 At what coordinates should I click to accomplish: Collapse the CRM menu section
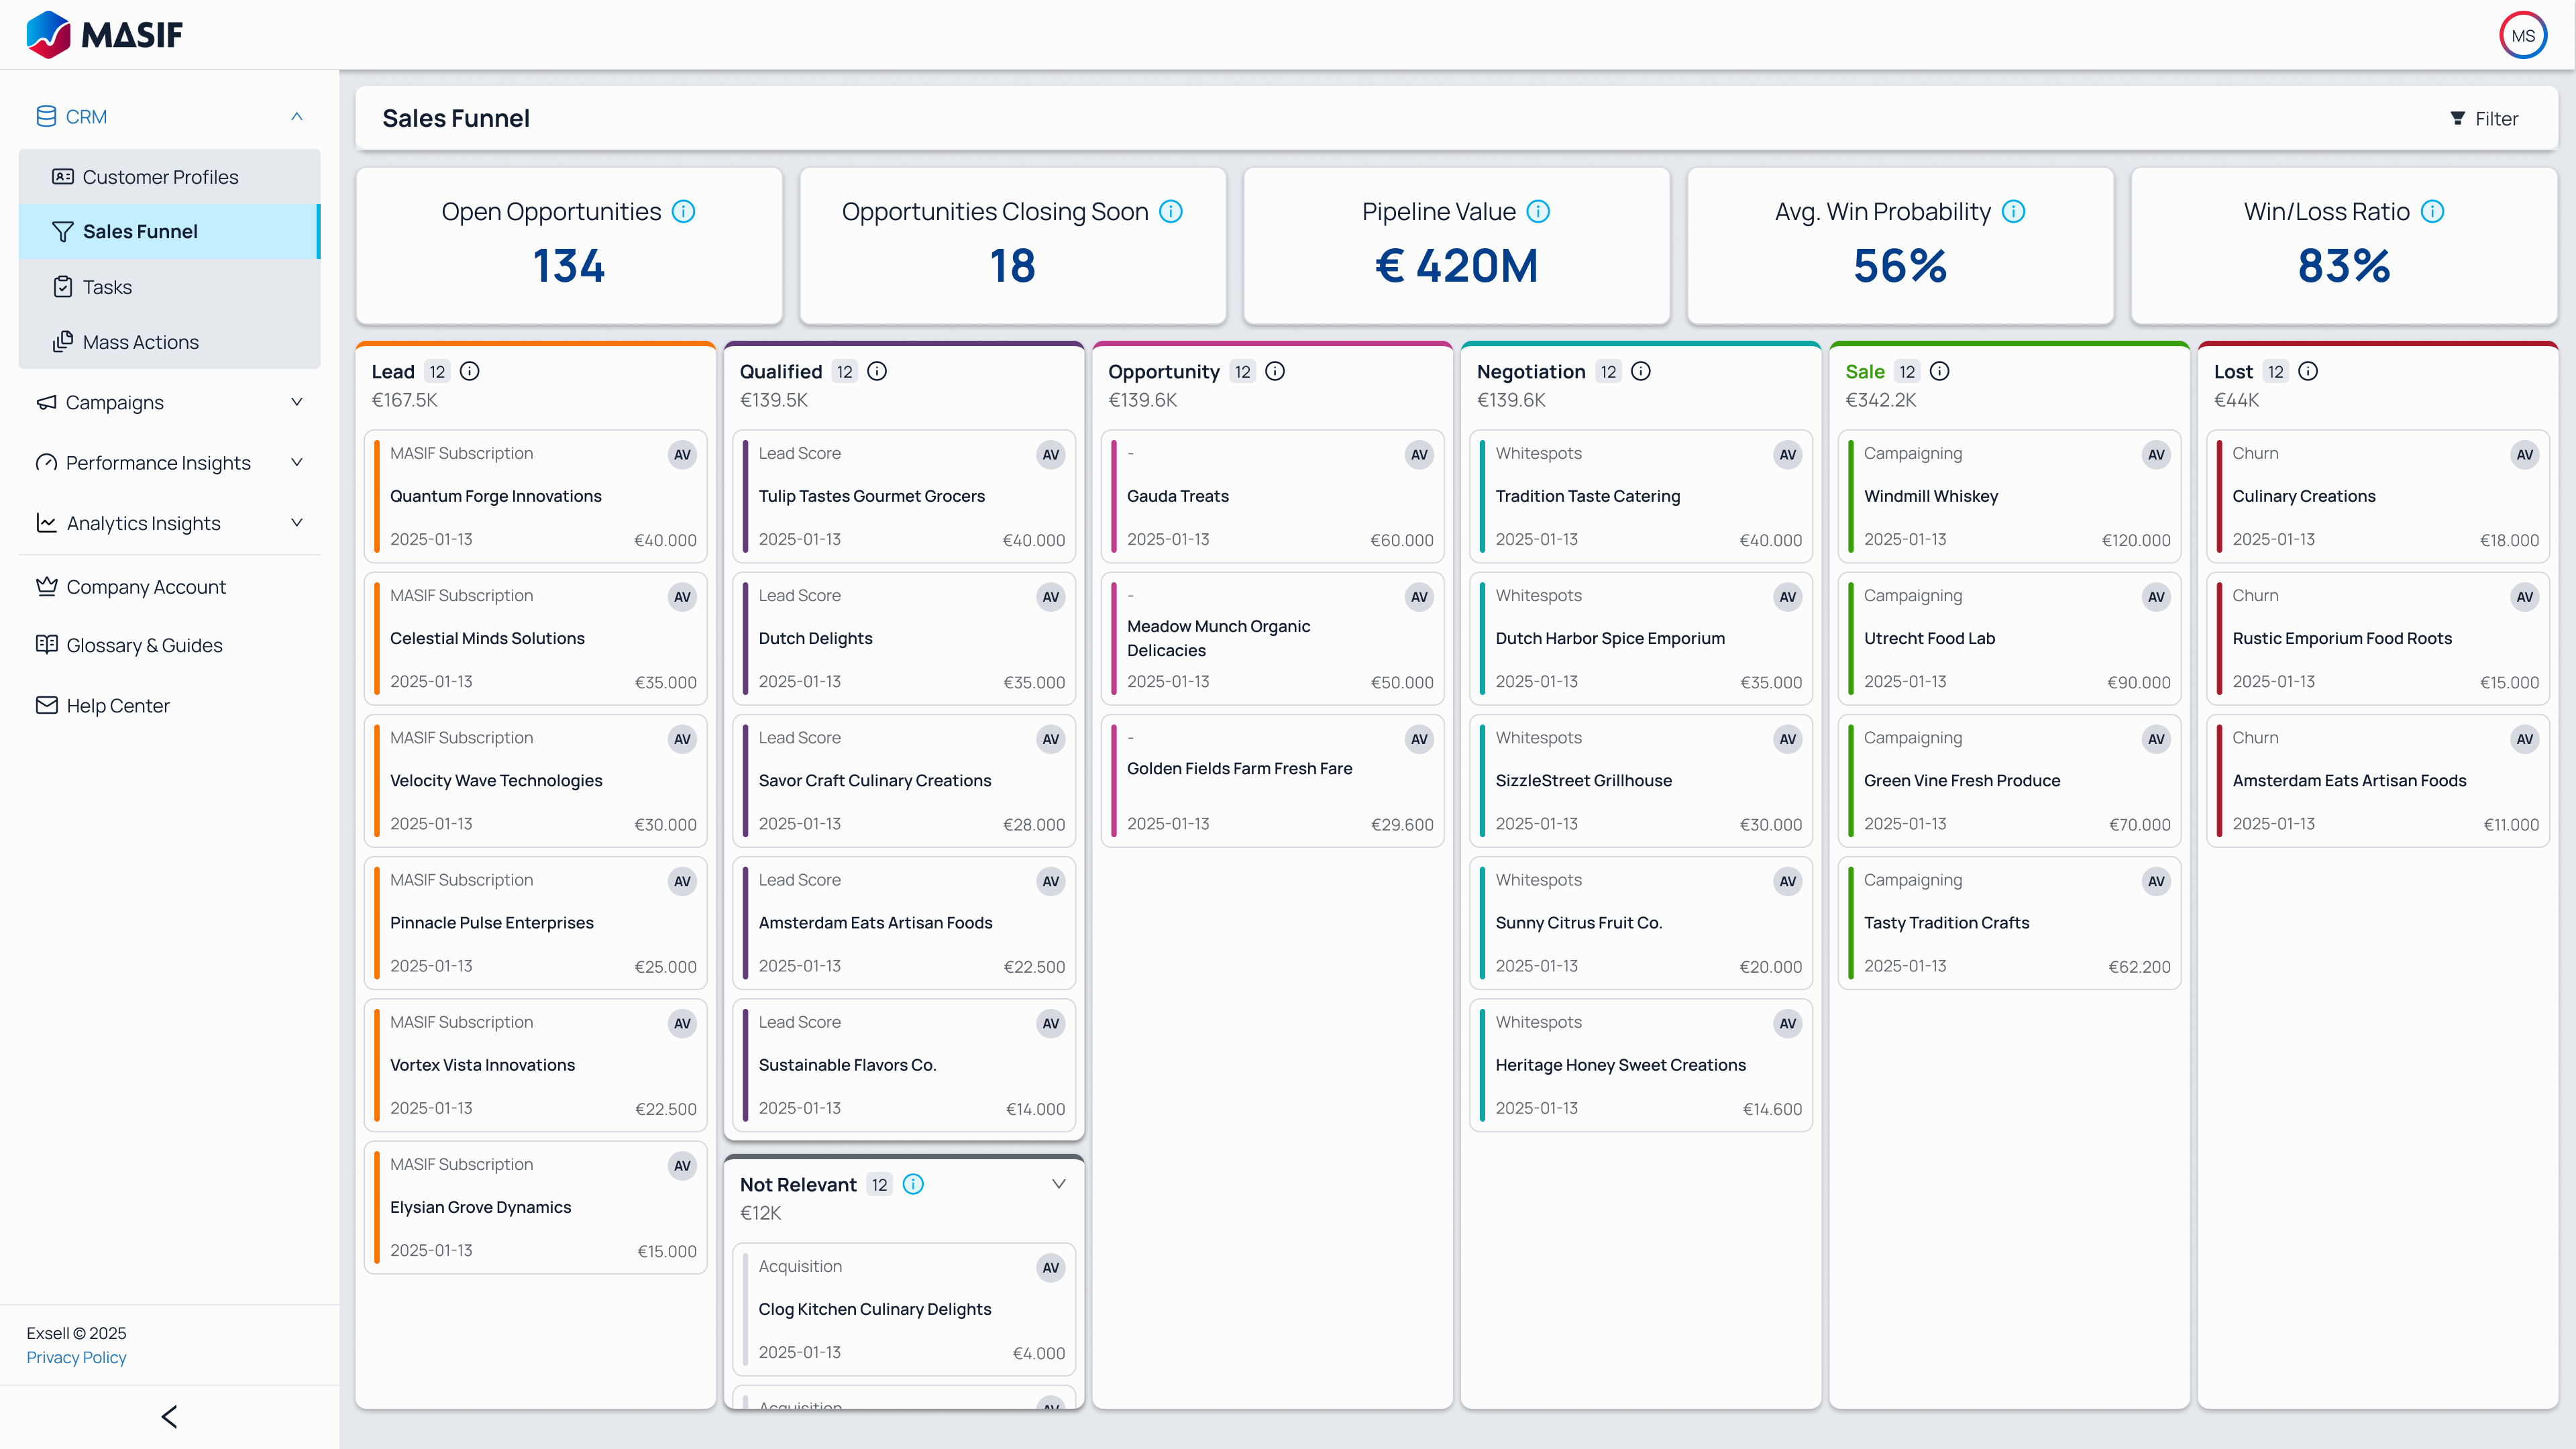[297, 117]
